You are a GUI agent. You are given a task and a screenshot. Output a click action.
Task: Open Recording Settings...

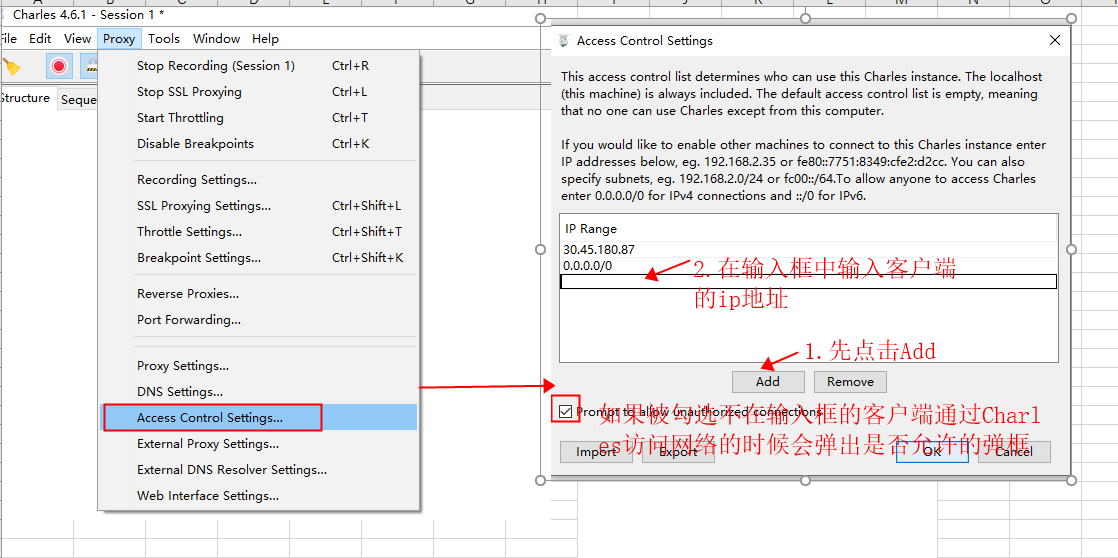[258, 180]
